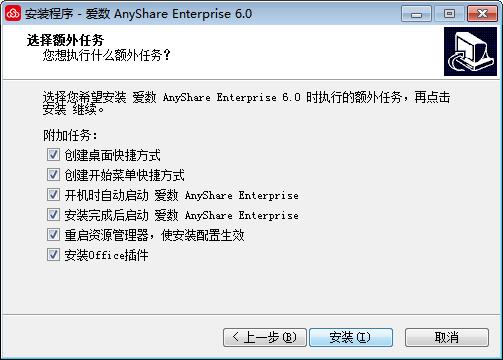Click the instruction paragraph about 额外任务

246,103
